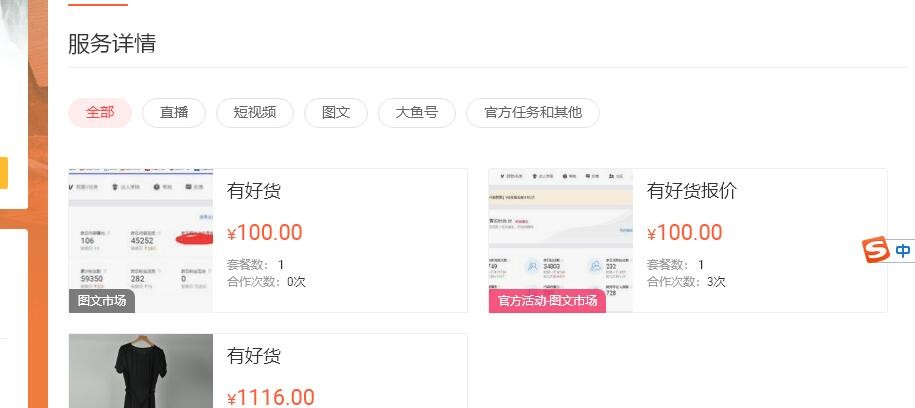Image resolution: width=915 pixels, height=408 pixels.
Task: Toggle the 中 Chinese input mode indicator
Action: (x=903, y=250)
